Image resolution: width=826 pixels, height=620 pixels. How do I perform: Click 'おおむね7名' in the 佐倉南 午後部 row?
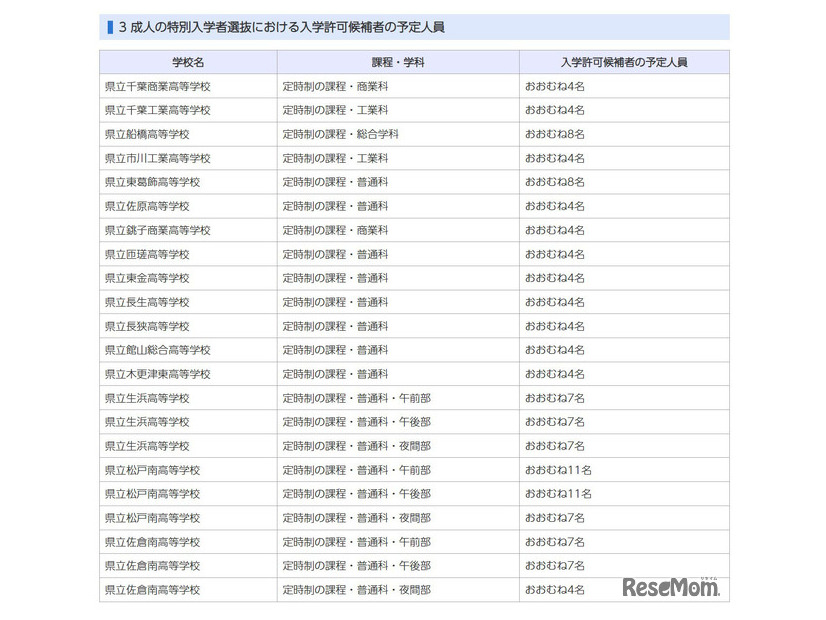555,566
